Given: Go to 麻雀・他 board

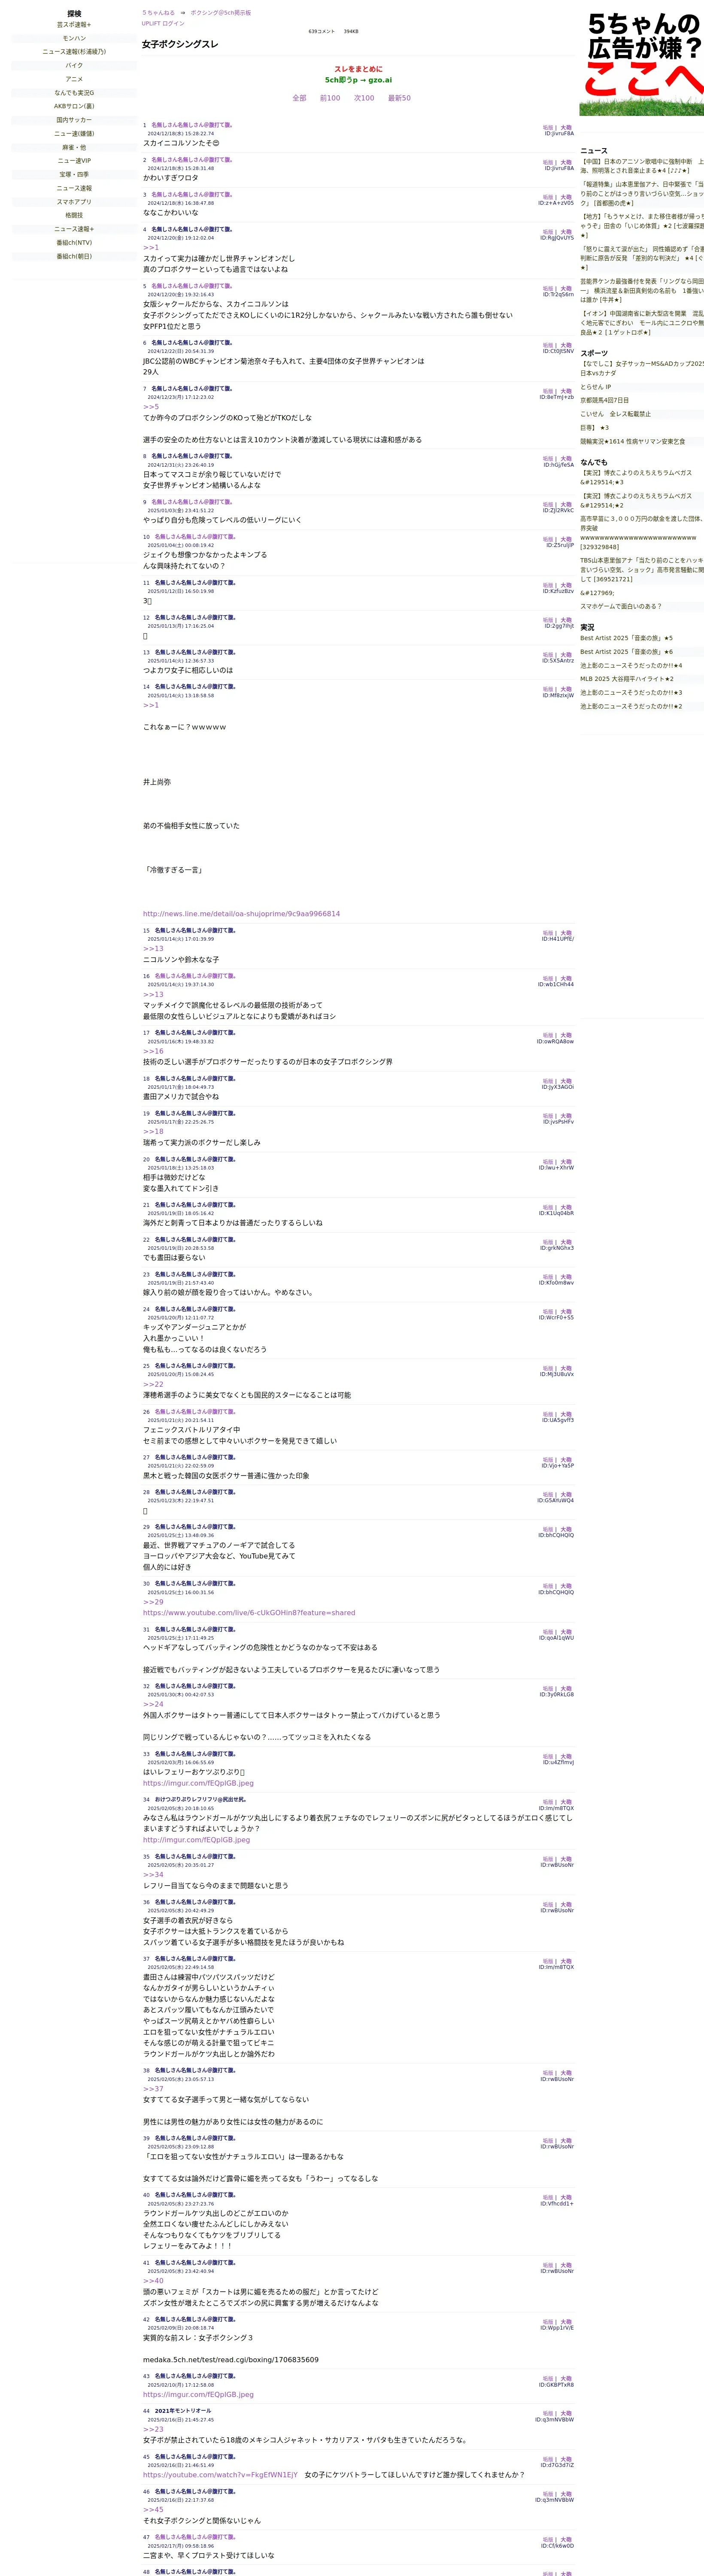Looking at the screenshot, I should coord(74,147).
